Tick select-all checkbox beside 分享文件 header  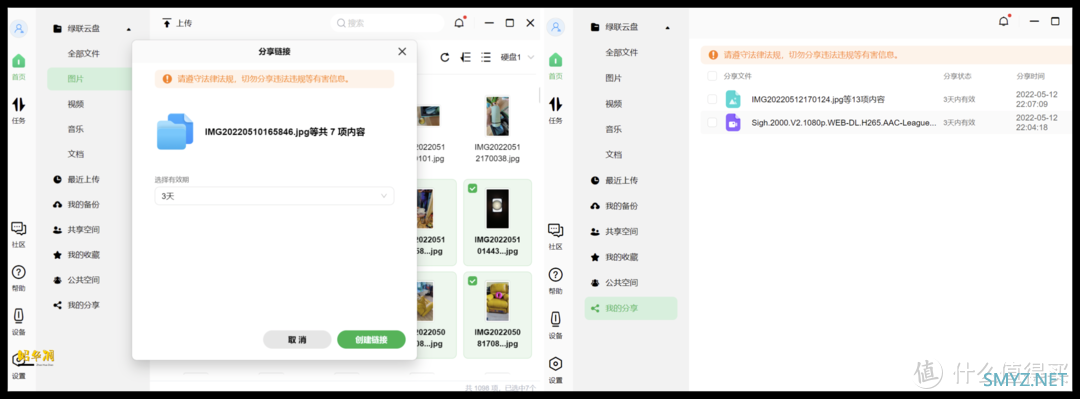tap(712, 76)
